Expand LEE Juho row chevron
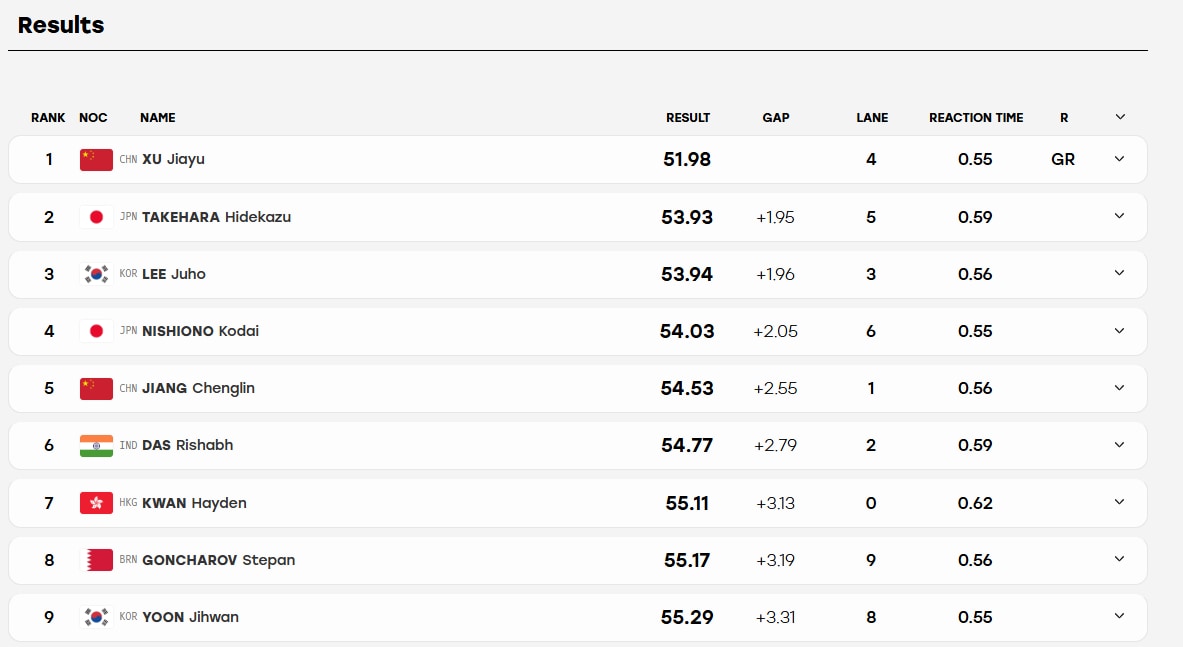The height and width of the screenshot is (647, 1183). (x=1120, y=273)
